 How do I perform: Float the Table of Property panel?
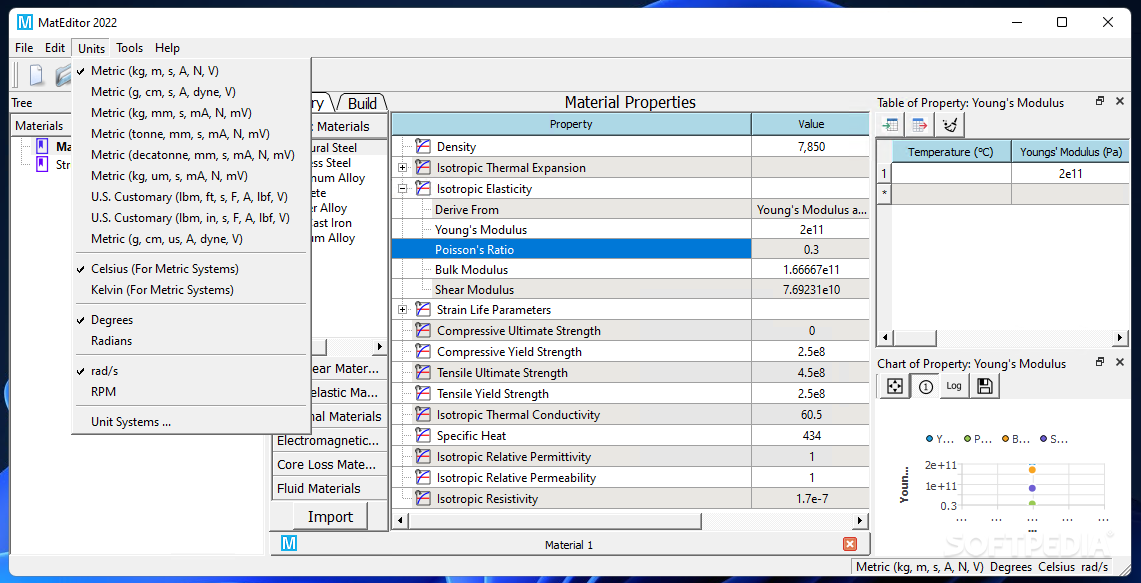point(1100,102)
